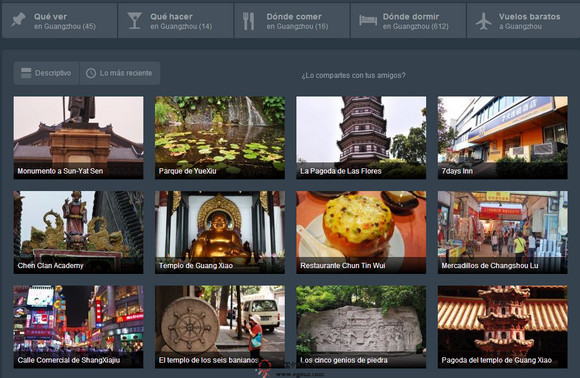The image size is (580, 378).
Task: Sort by Lo más reciente
Action: coord(120,73)
